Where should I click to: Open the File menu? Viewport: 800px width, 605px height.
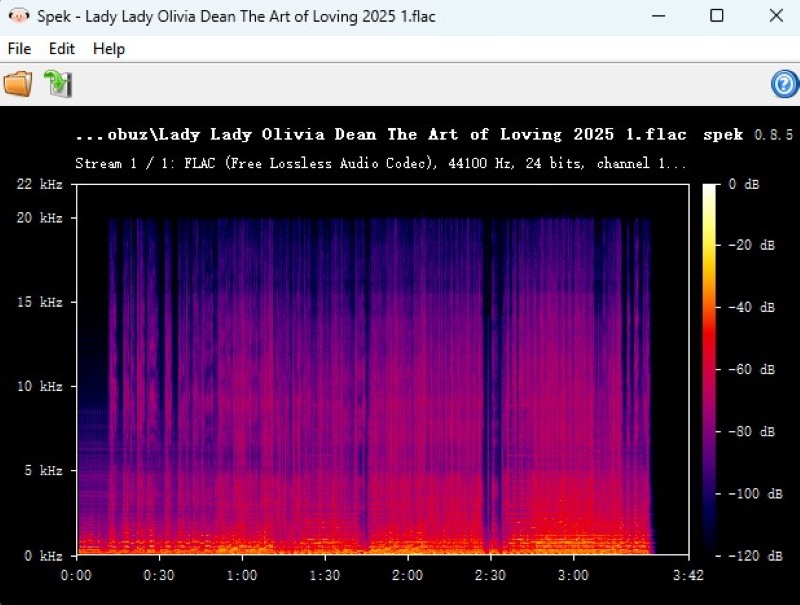[19, 49]
